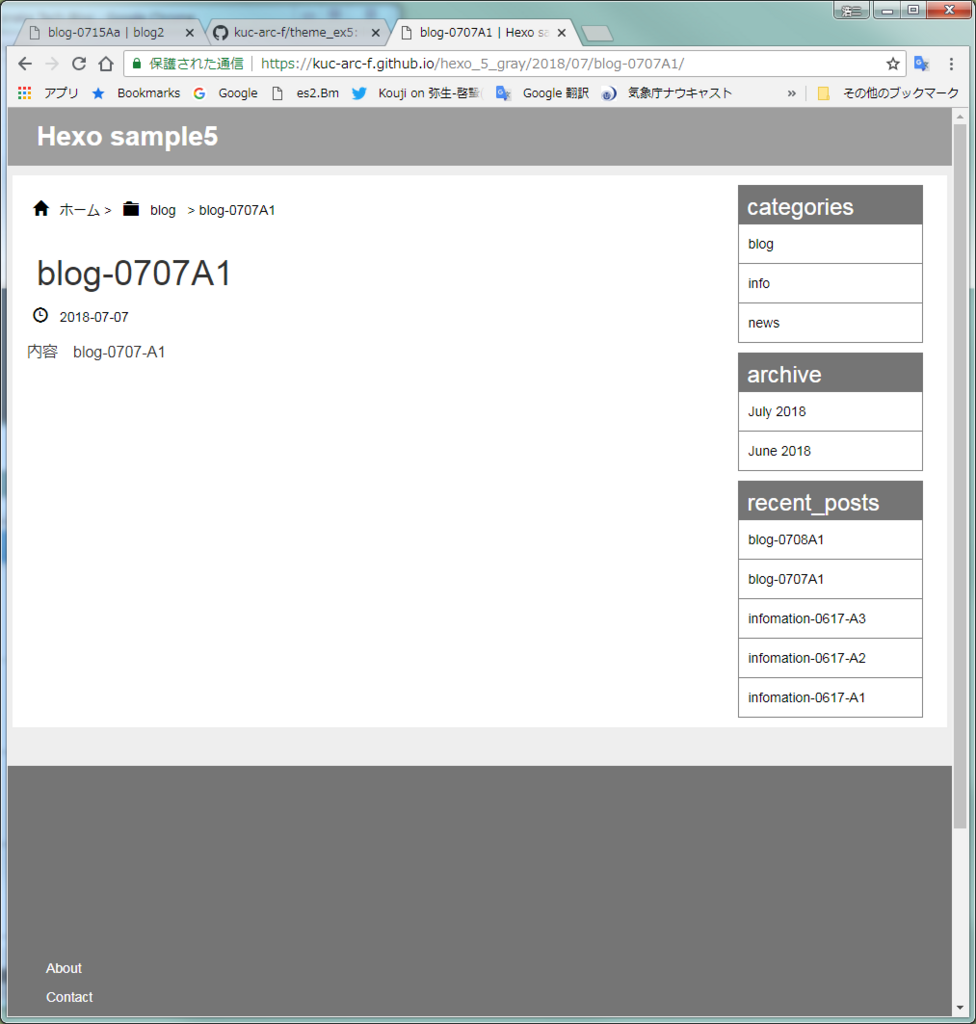The height and width of the screenshot is (1024, 976).
Task: Open the Twitter Kouji bookmark
Action: (x=417, y=93)
